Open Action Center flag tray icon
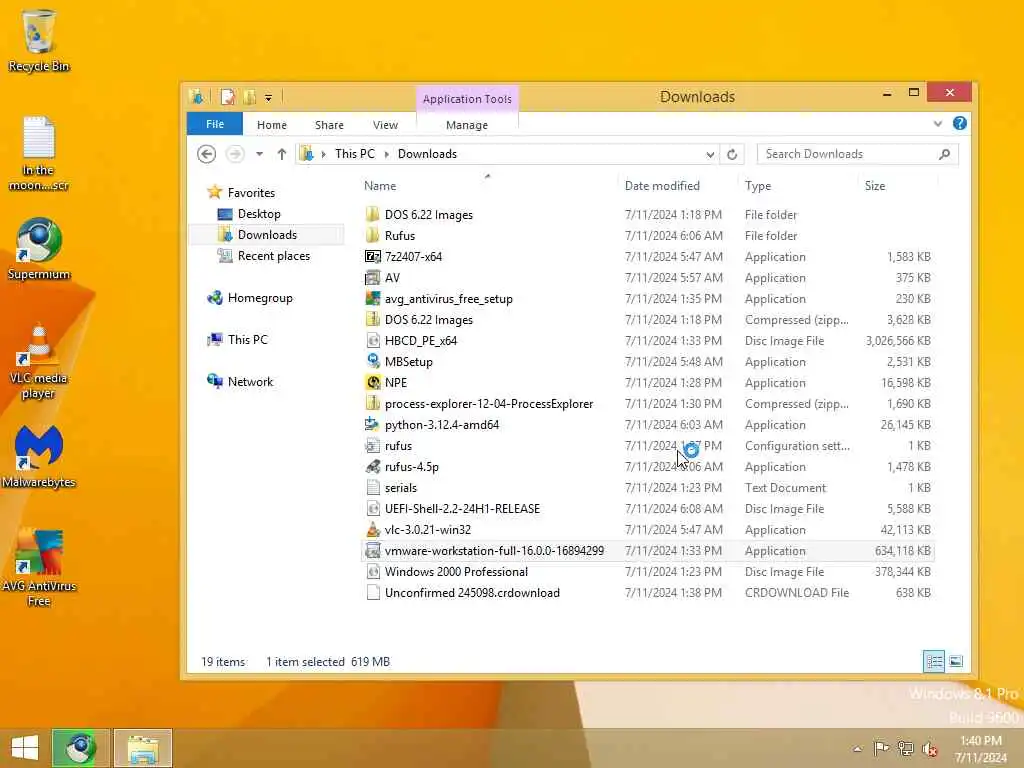 (x=881, y=748)
